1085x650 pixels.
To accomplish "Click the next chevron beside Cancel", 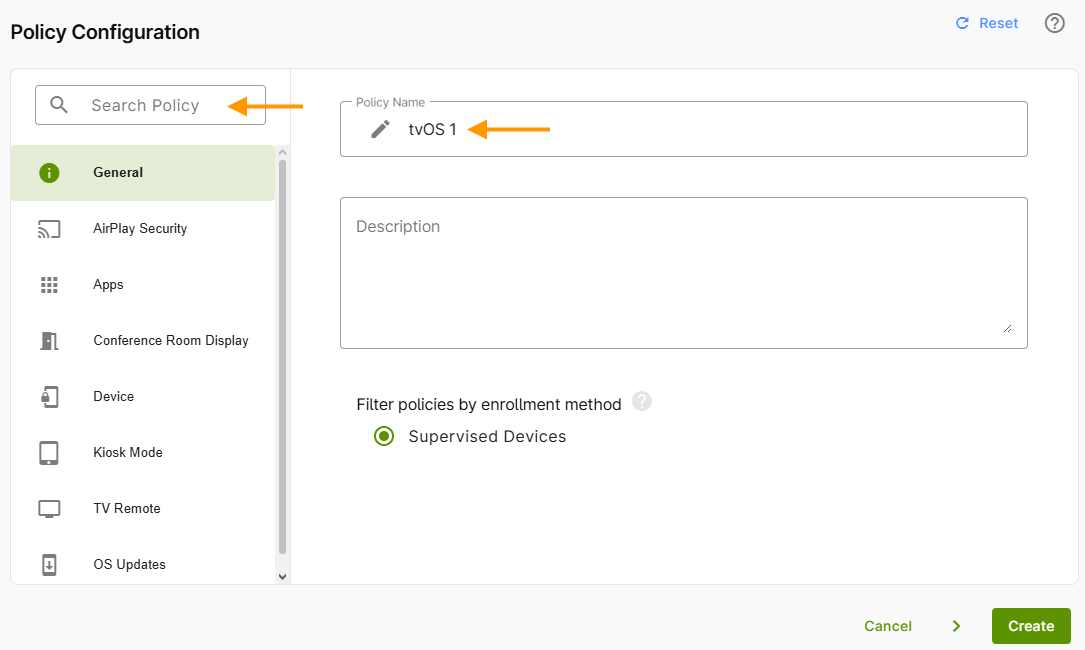I will pos(956,626).
